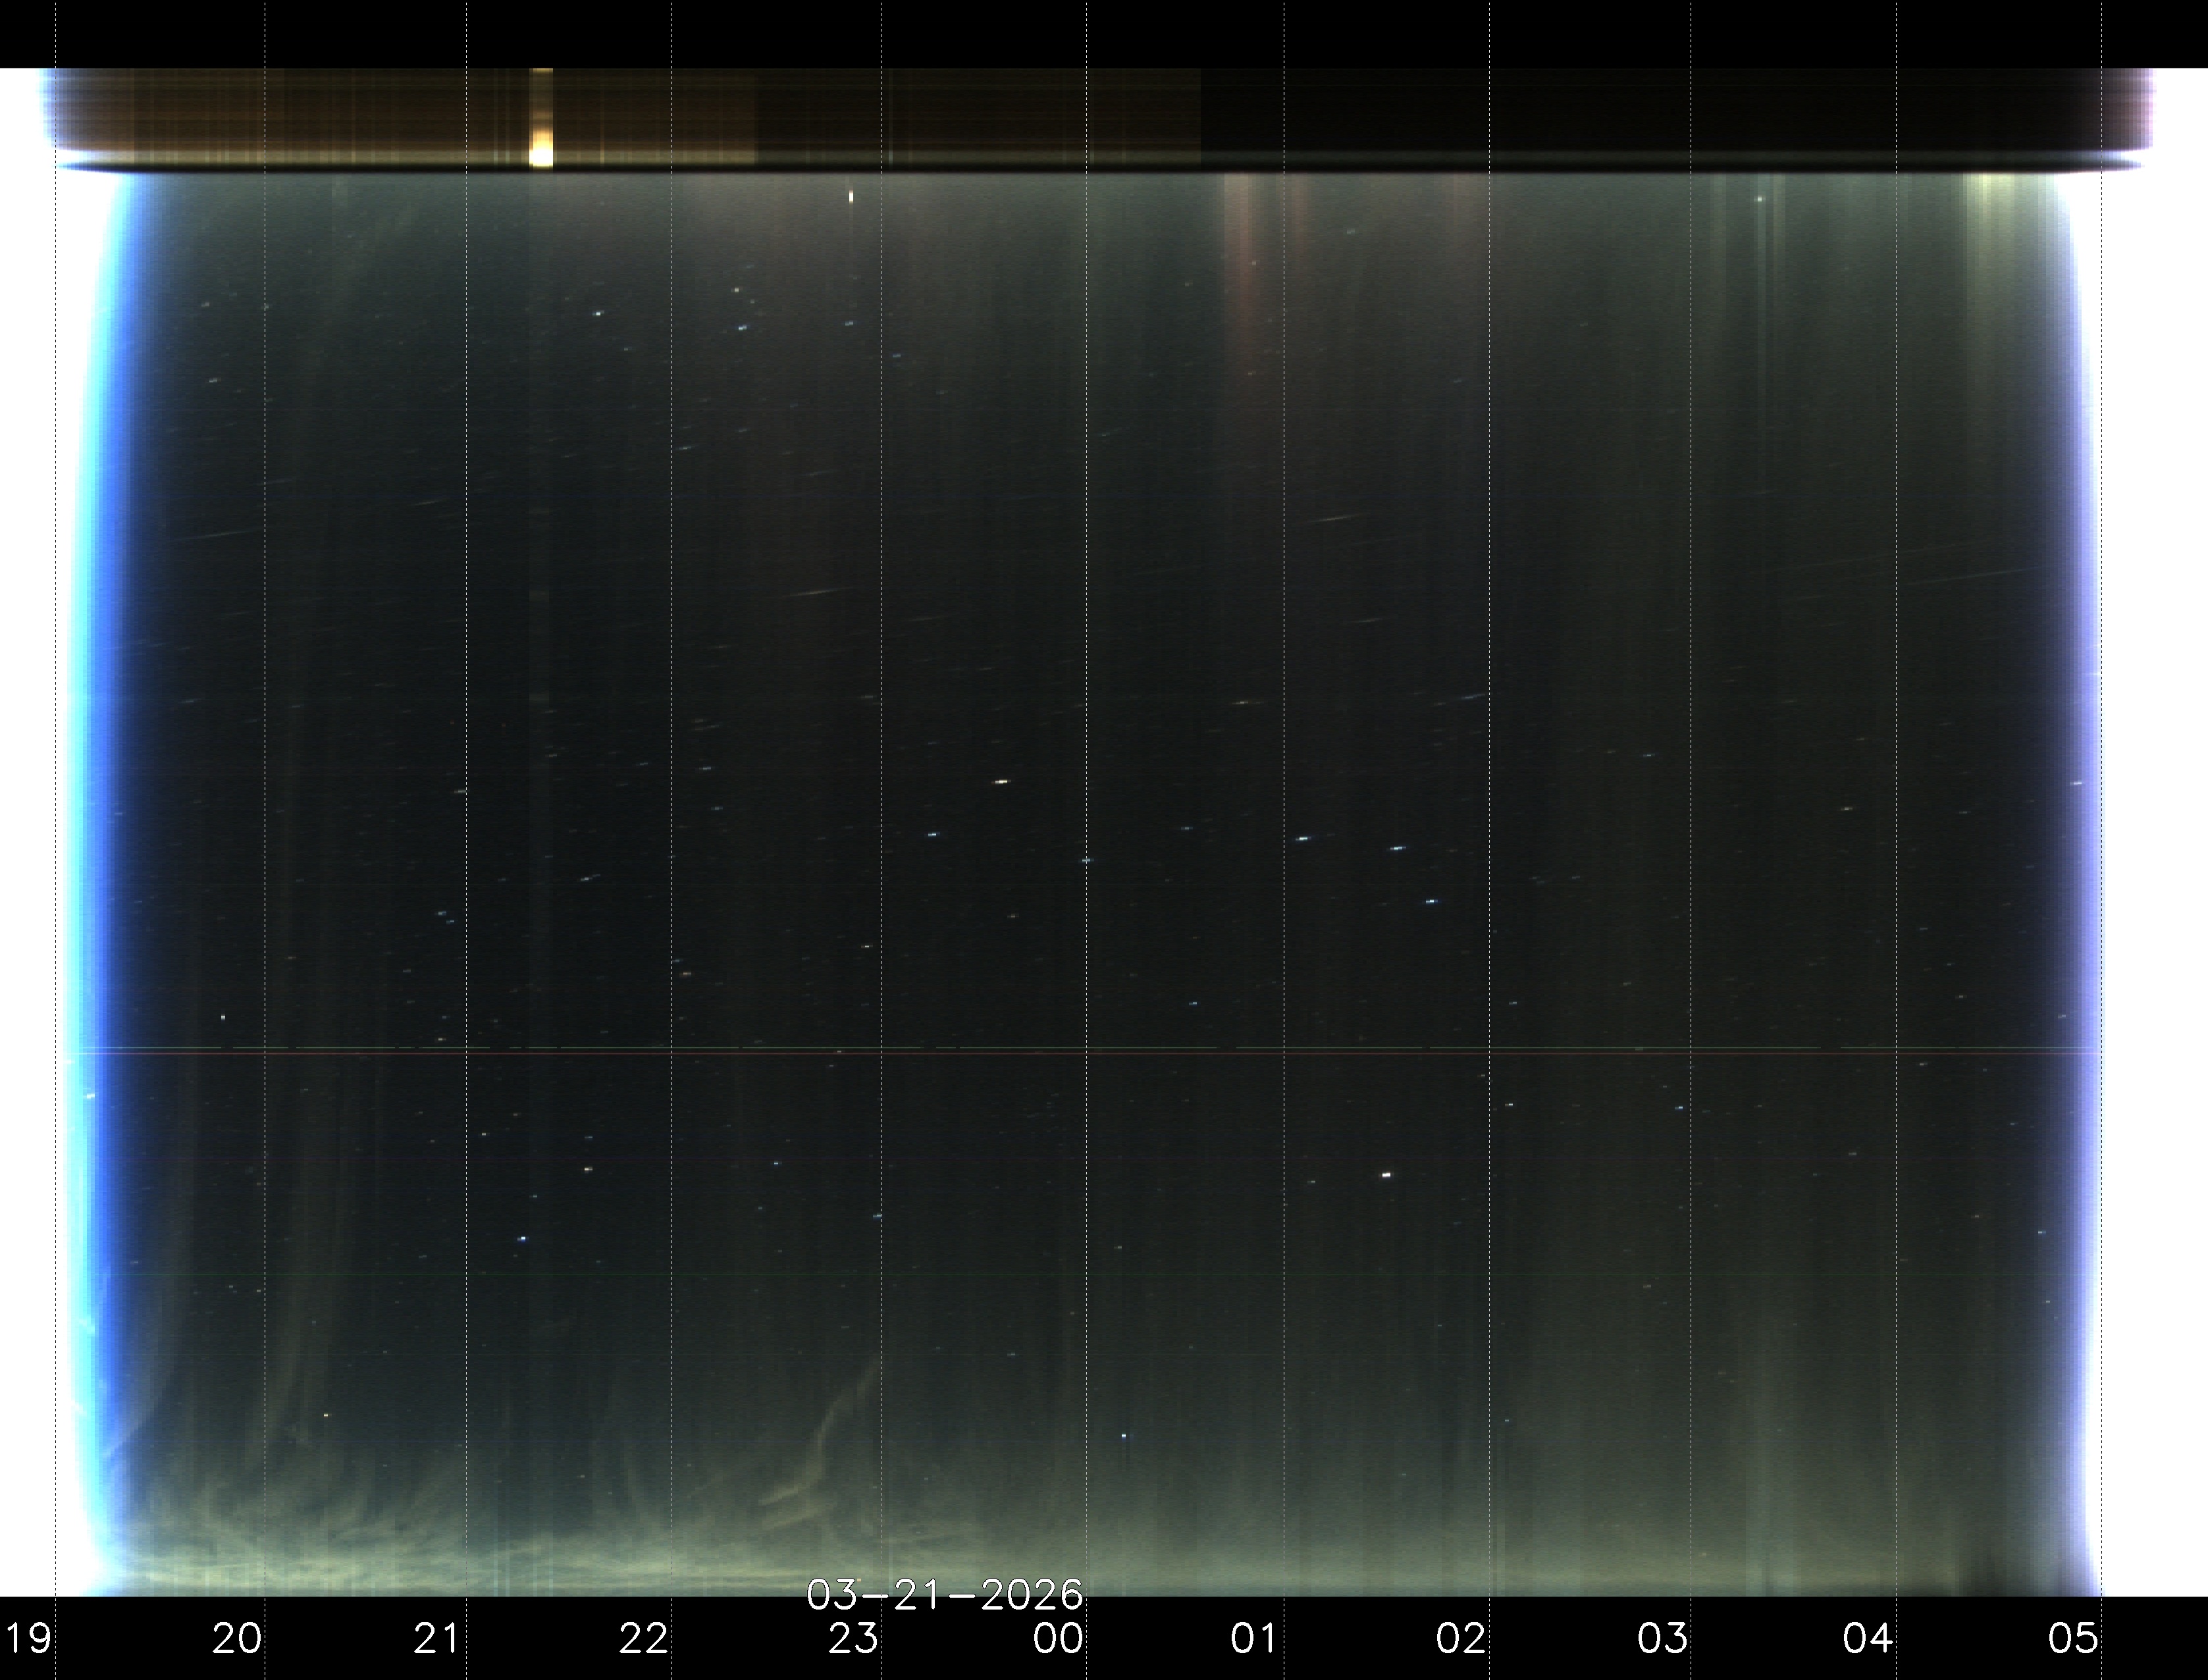Viewport: 2208px width, 1680px height.
Task: Click the 04 hour label
Action: click(1867, 1639)
